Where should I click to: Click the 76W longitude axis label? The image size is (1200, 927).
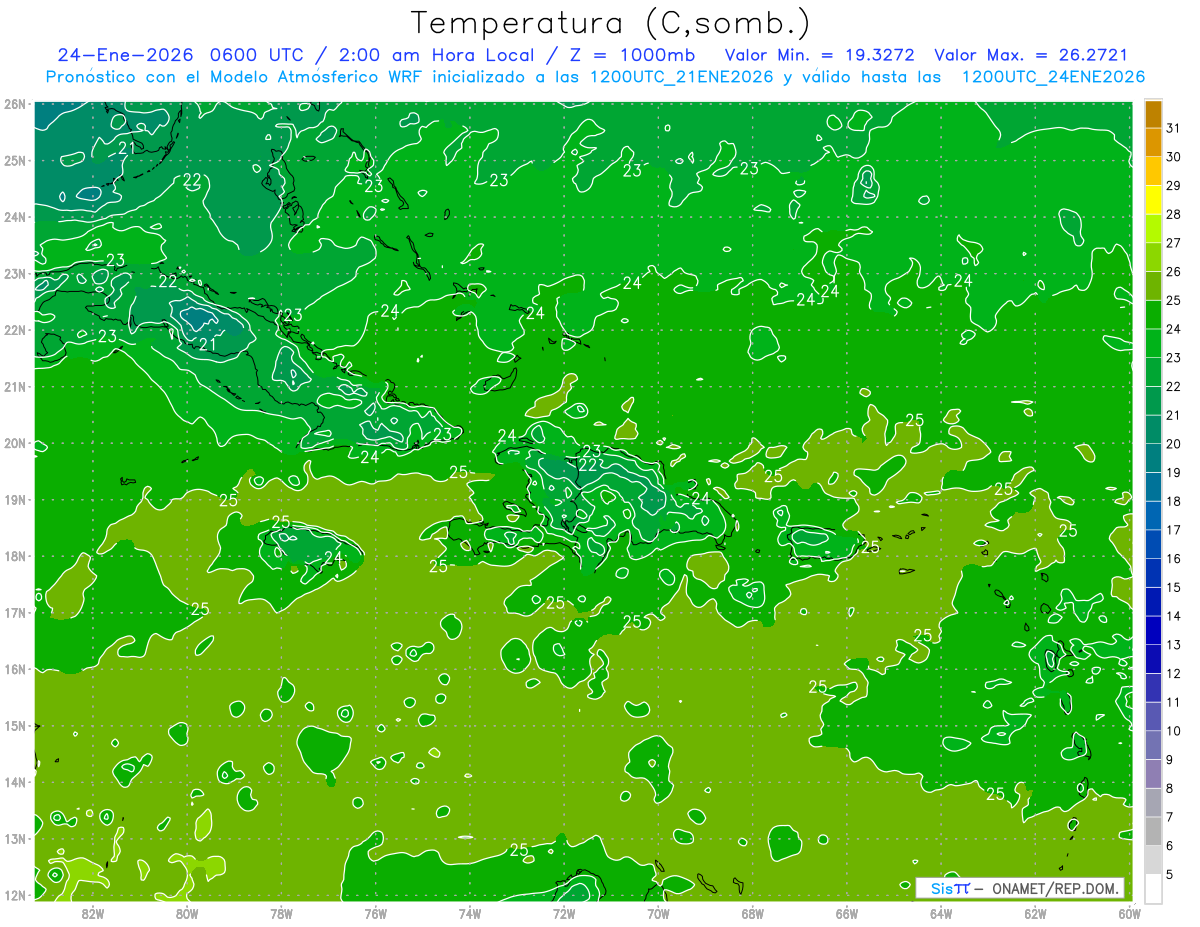pyautogui.click(x=375, y=913)
